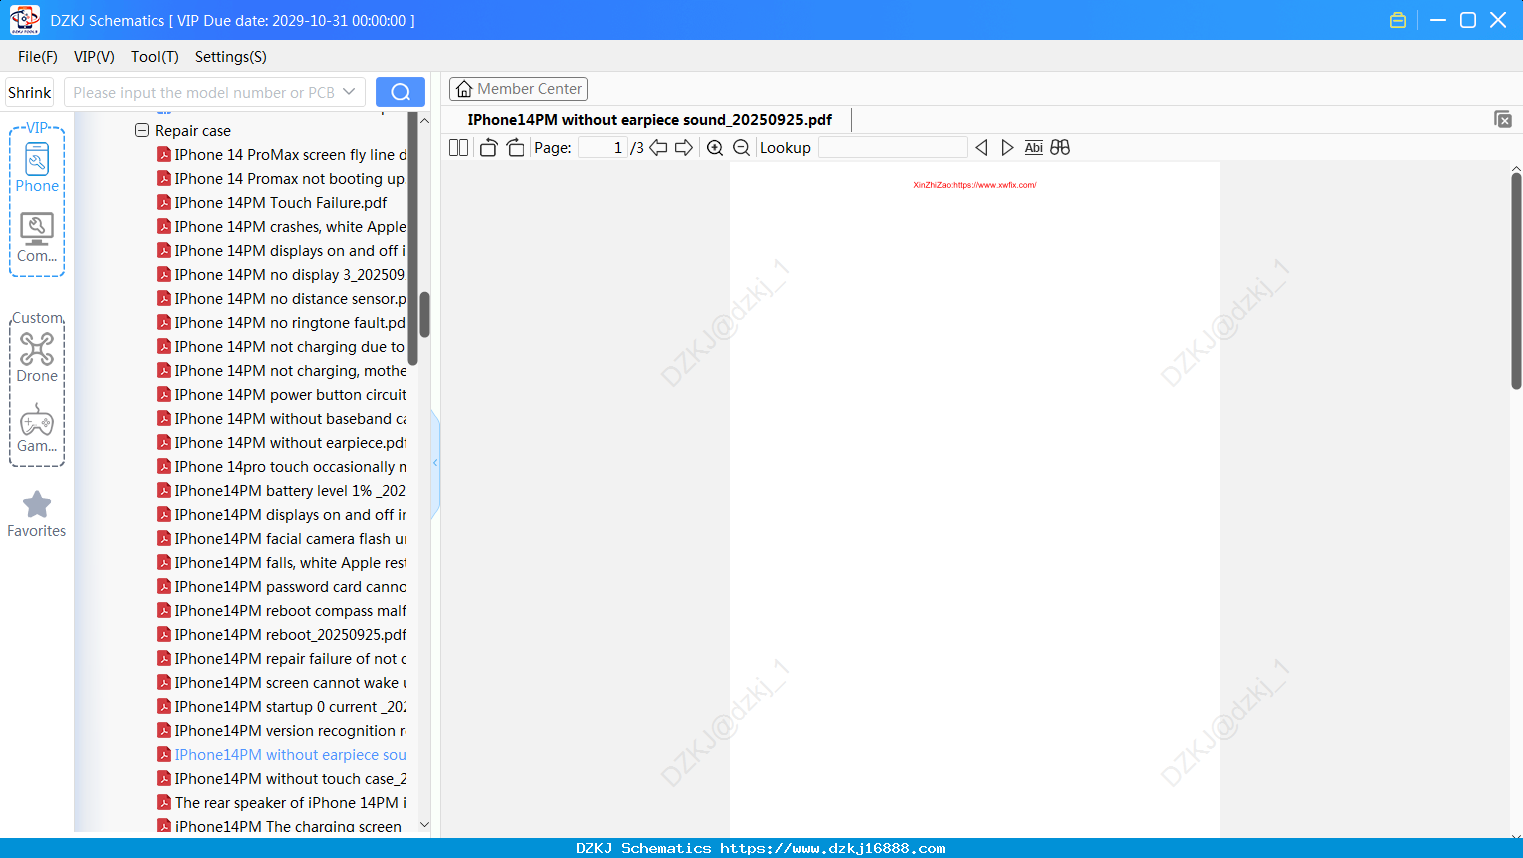Open the Member Center home button
Image resolution: width=1523 pixels, height=858 pixels.
click(x=518, y=89)
